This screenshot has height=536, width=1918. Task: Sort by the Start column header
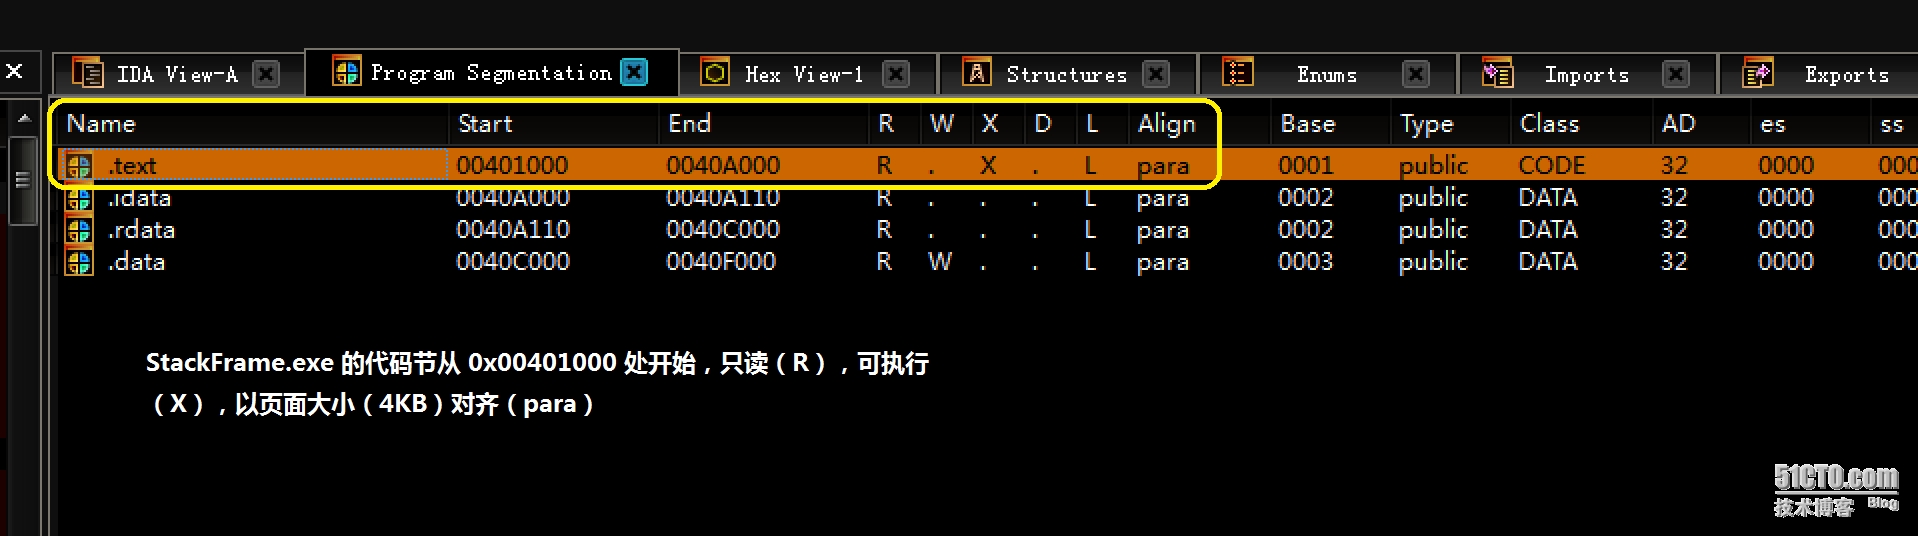point(485,124)
